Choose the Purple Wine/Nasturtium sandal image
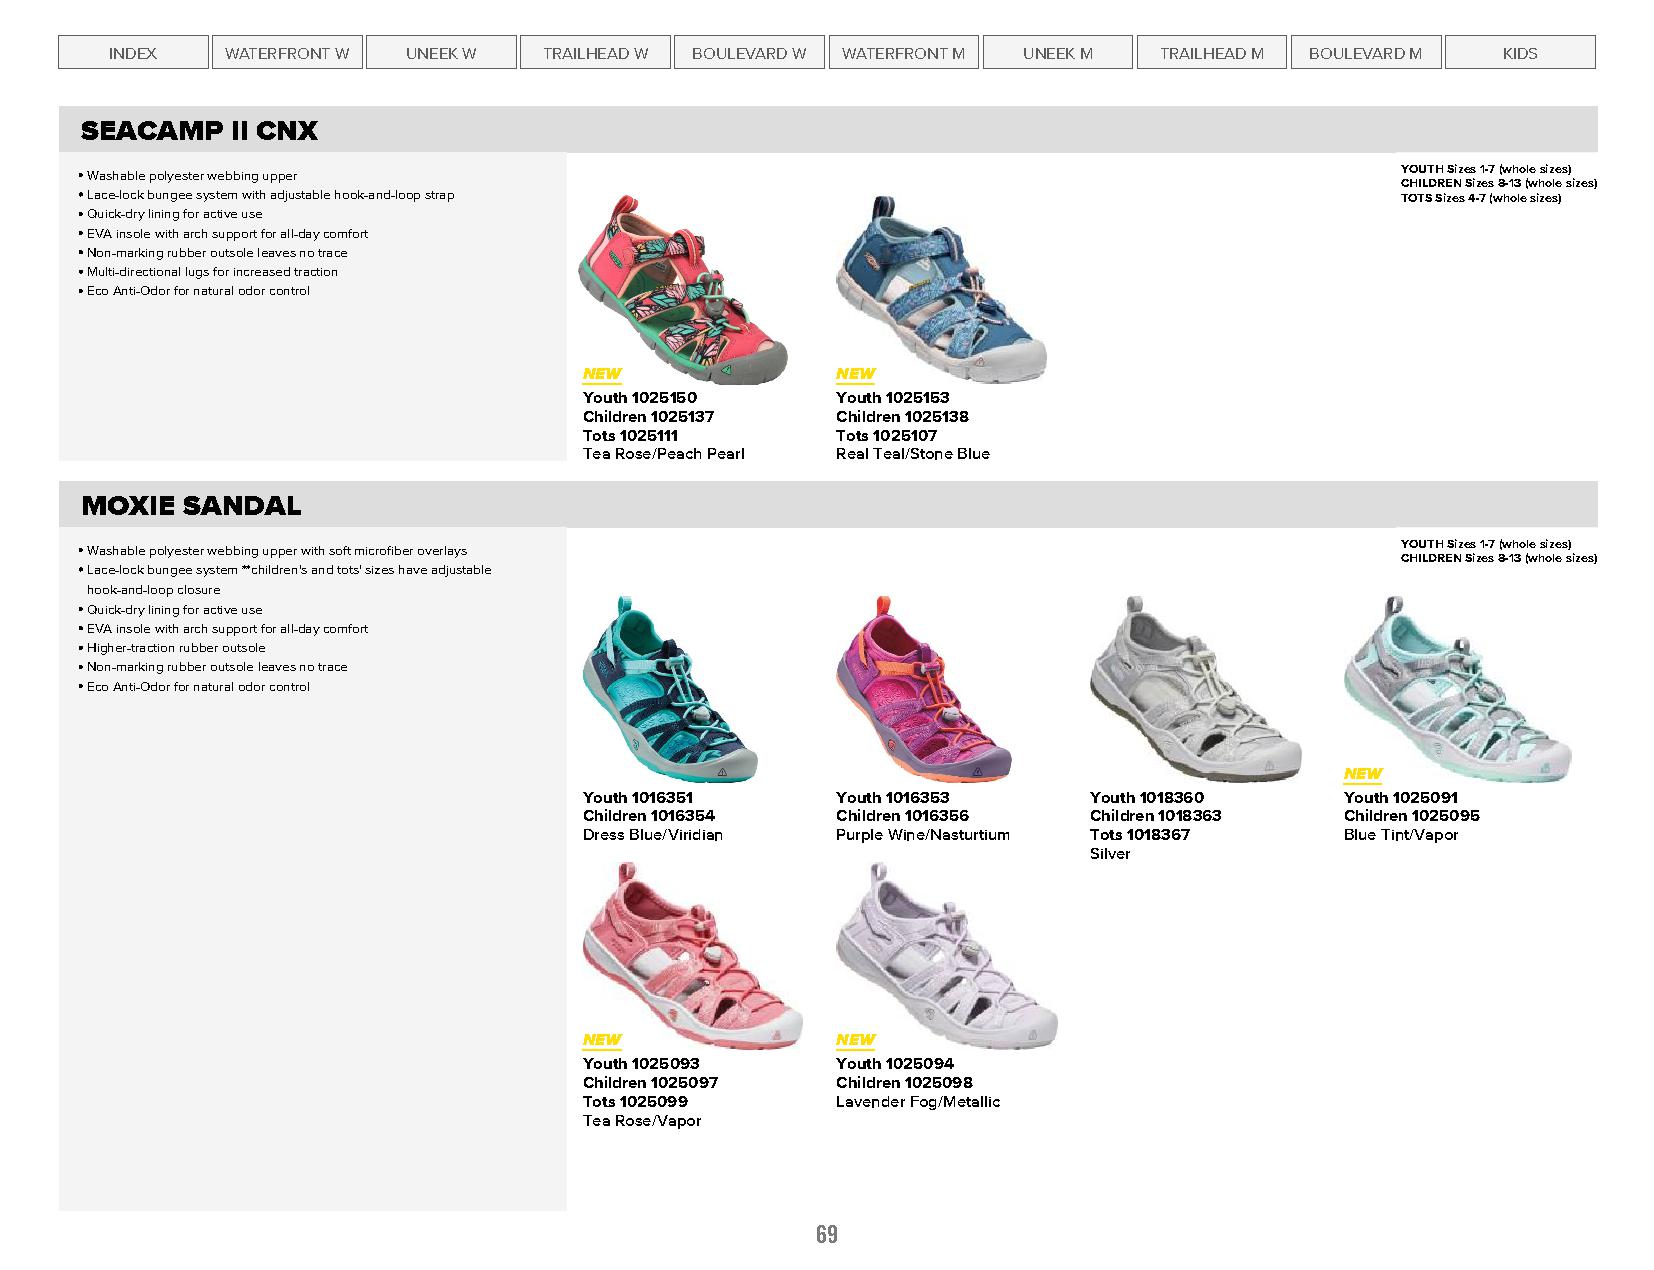 (x=923, y=689)
